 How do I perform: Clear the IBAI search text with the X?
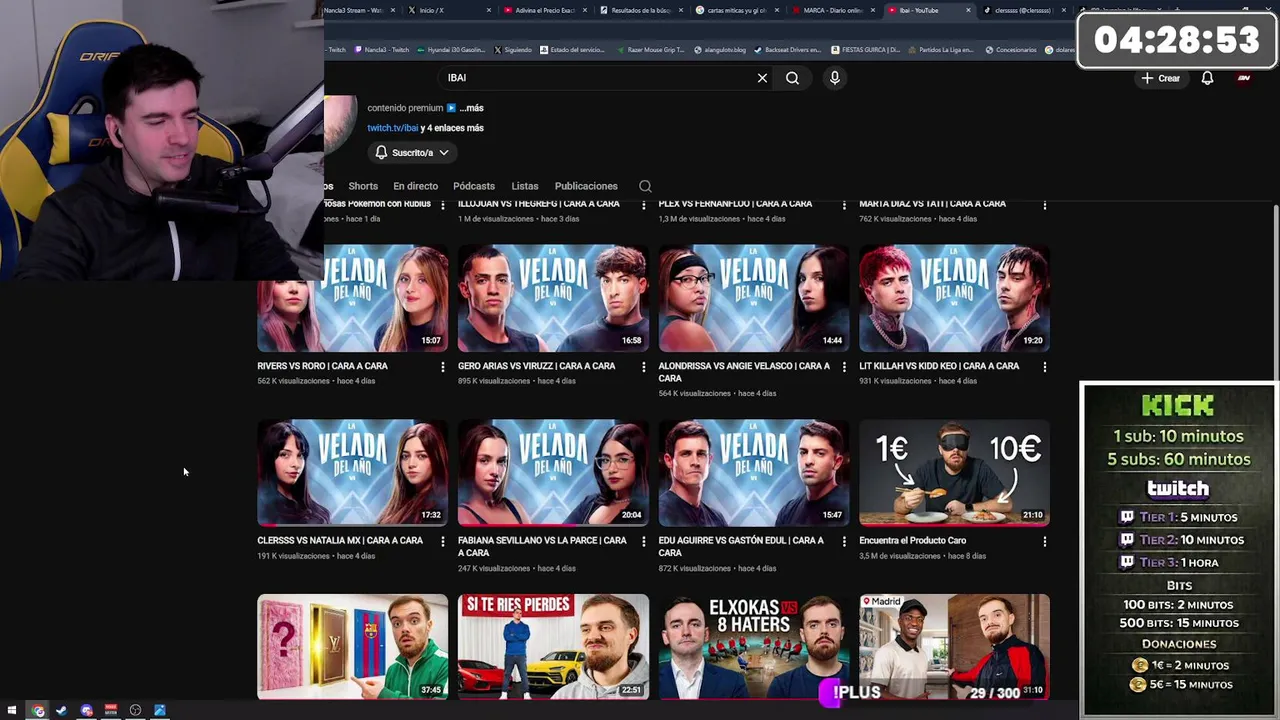tap(762, 78)
